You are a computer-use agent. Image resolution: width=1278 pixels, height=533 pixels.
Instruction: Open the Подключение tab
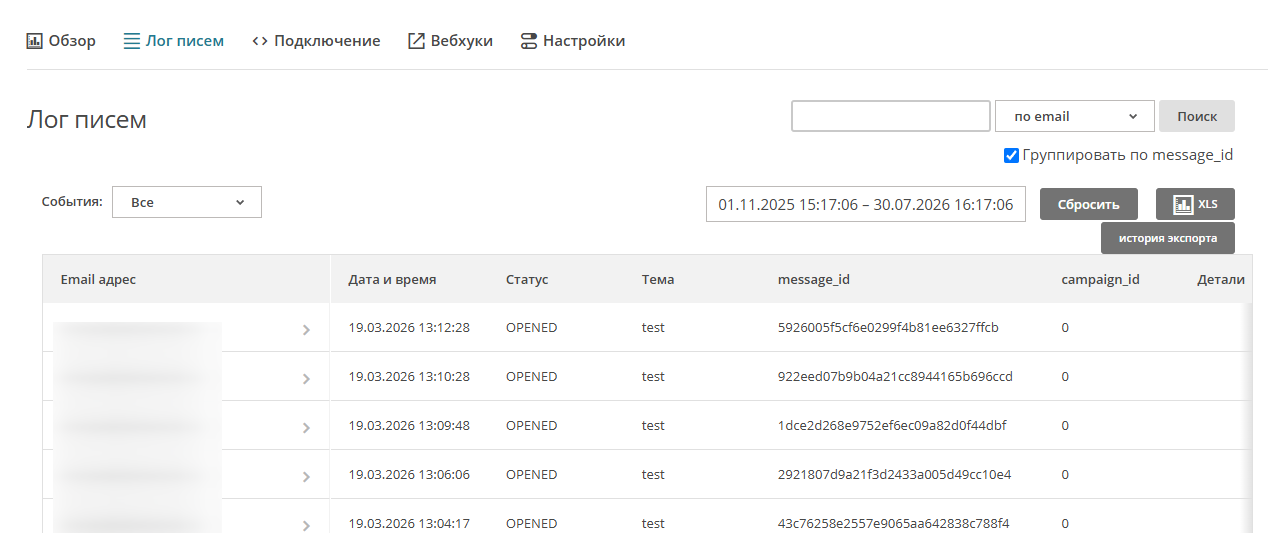[x=316, y=41]
